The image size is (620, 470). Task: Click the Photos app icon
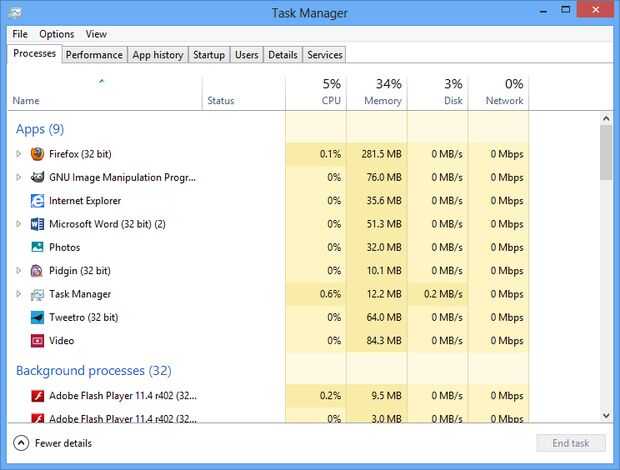(x=37, y=247)
